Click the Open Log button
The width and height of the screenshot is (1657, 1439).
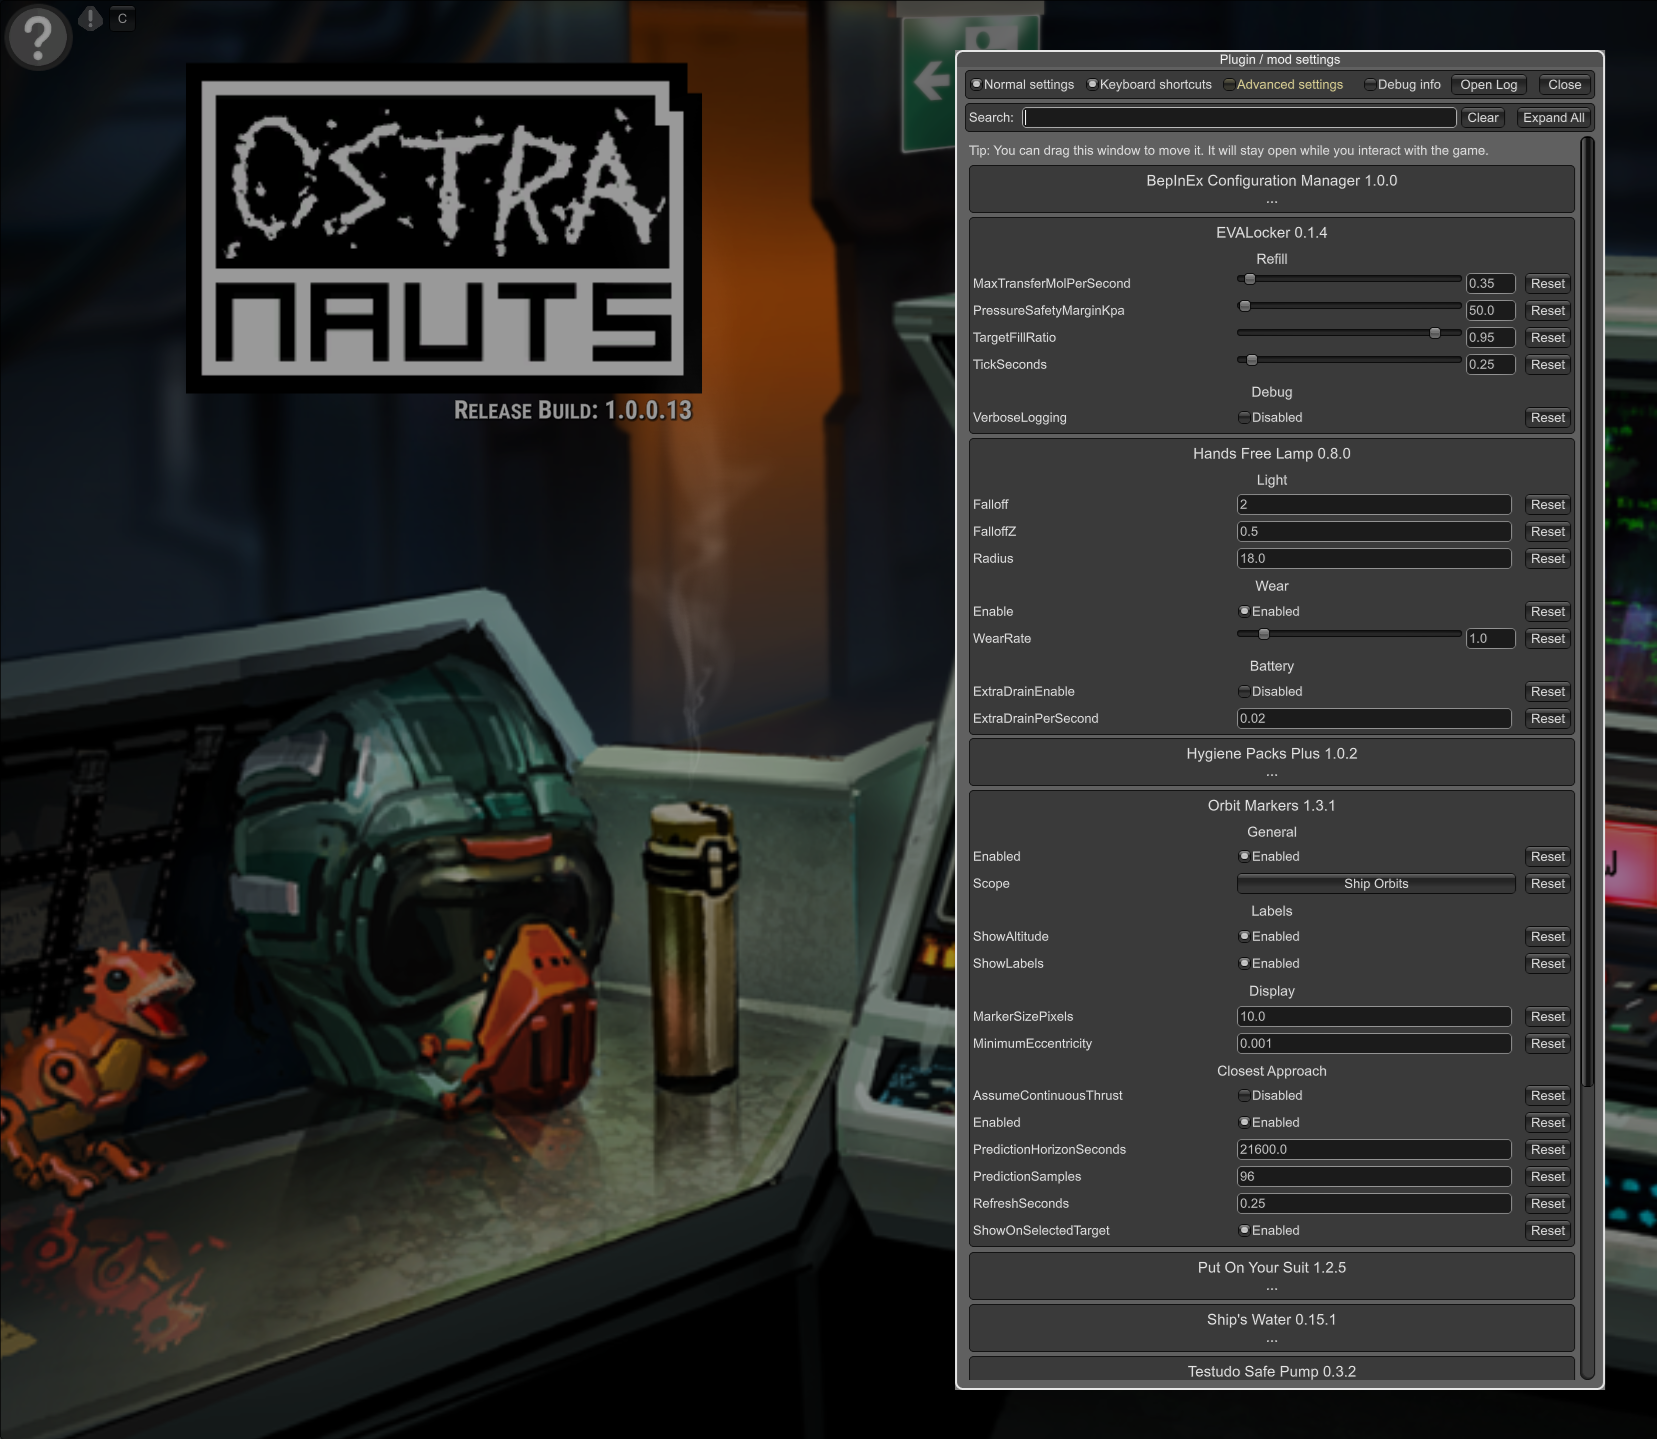(1489, 85)
